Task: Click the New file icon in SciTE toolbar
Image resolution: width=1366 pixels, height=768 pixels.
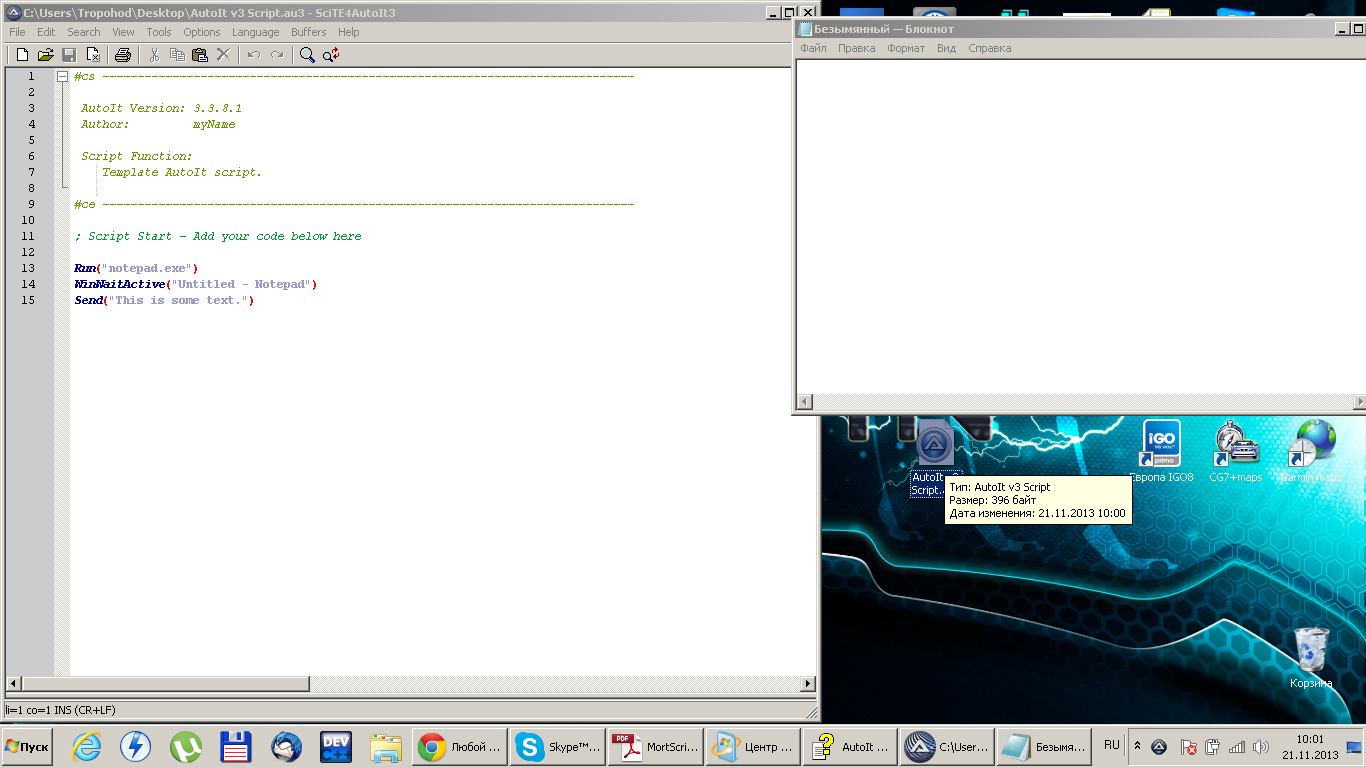Action: (x=22, y=55)
